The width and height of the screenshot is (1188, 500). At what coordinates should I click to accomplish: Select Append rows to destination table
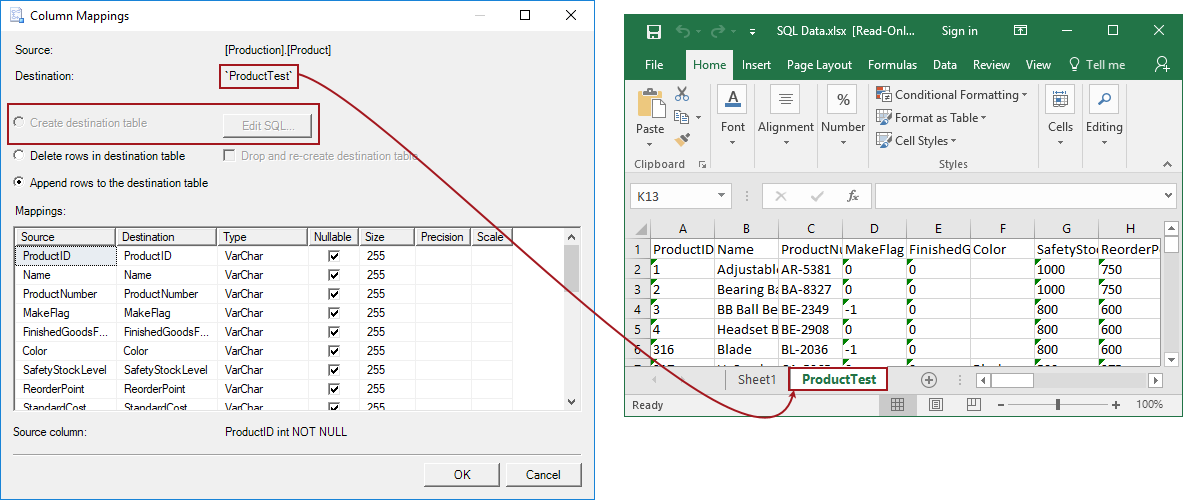coord(20,183)
